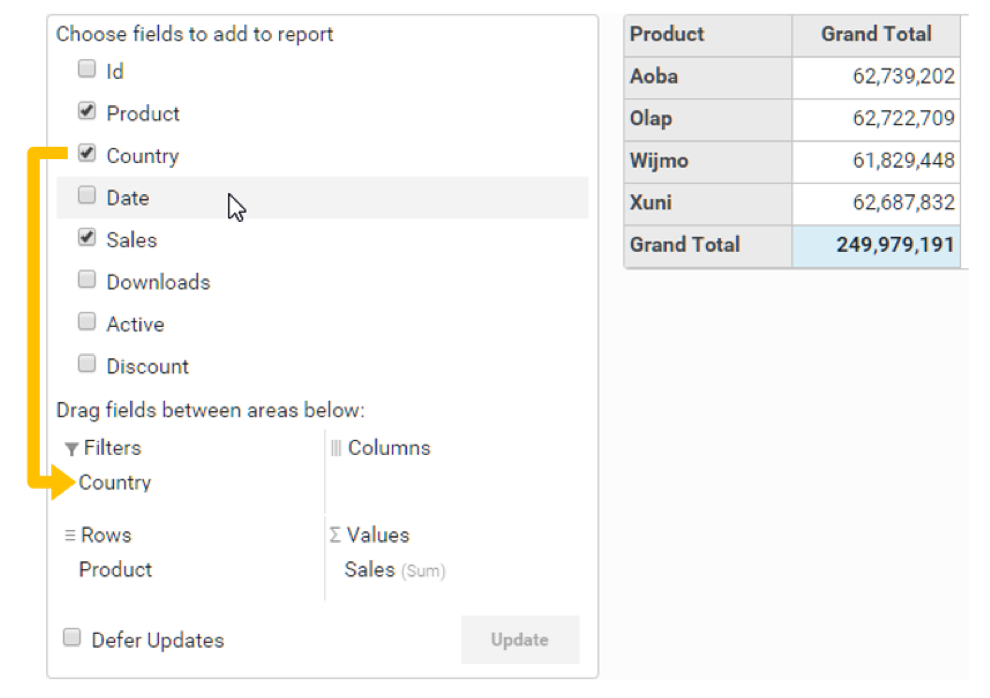Toggle the Defer Updates checkbox
The width and height of the screenshot is (990, 698).
(72, 637)
